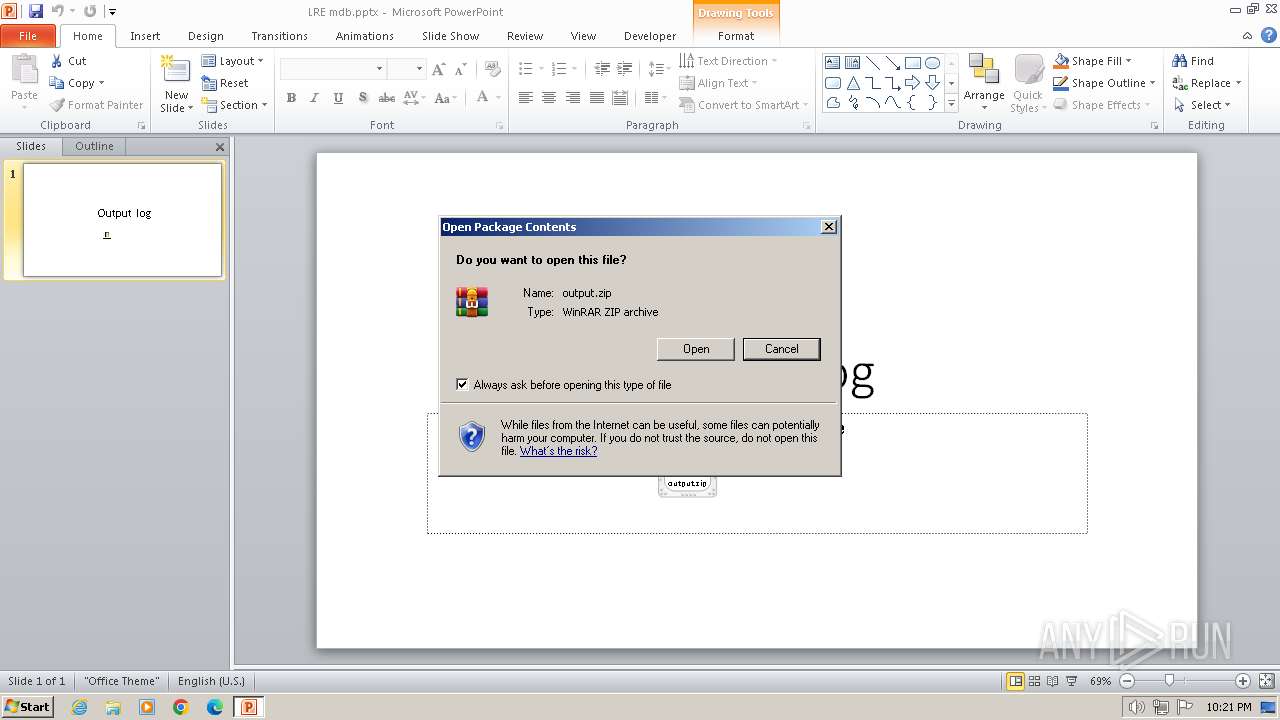Open Chrome from the taskbar
This screenshot has height=720, width=1280.
point(181,707)
